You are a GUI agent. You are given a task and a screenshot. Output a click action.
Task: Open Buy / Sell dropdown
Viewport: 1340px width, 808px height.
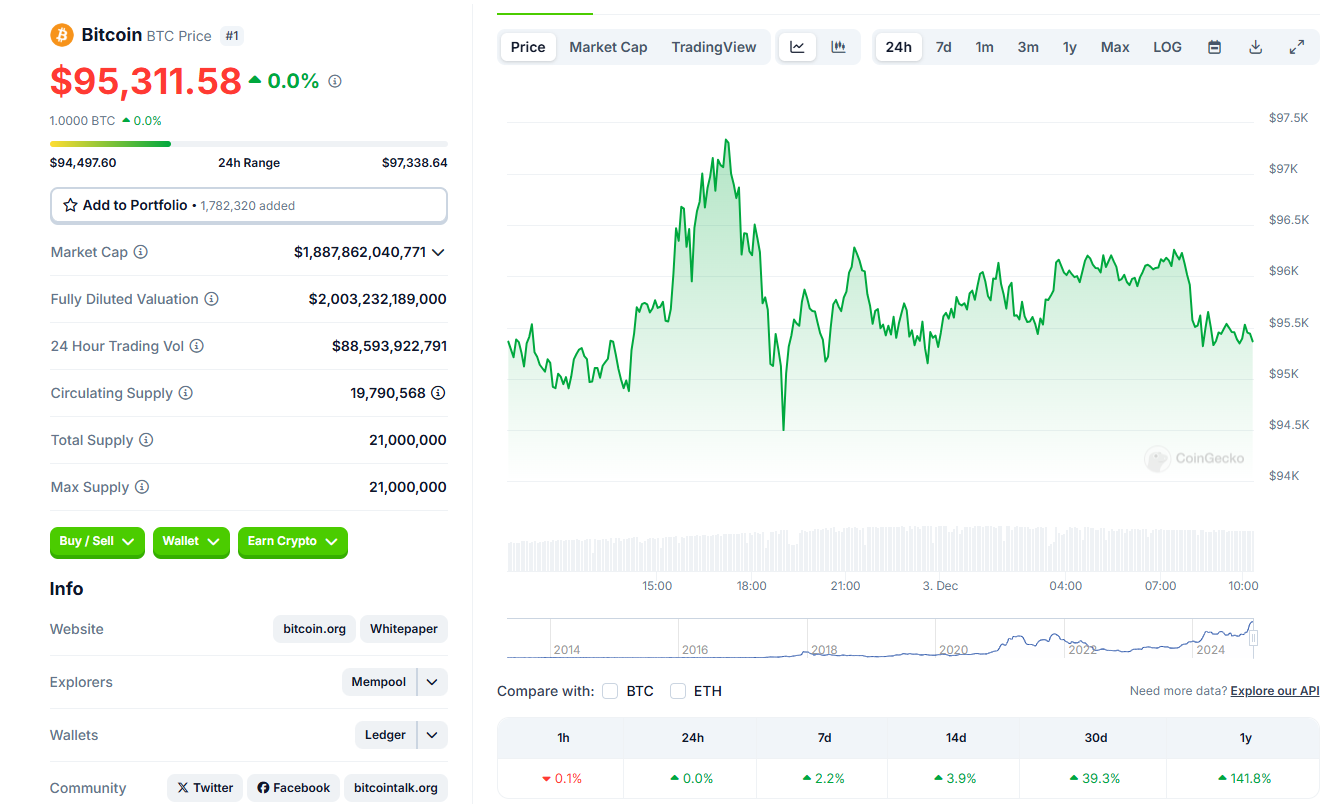[x=97, y=541]
